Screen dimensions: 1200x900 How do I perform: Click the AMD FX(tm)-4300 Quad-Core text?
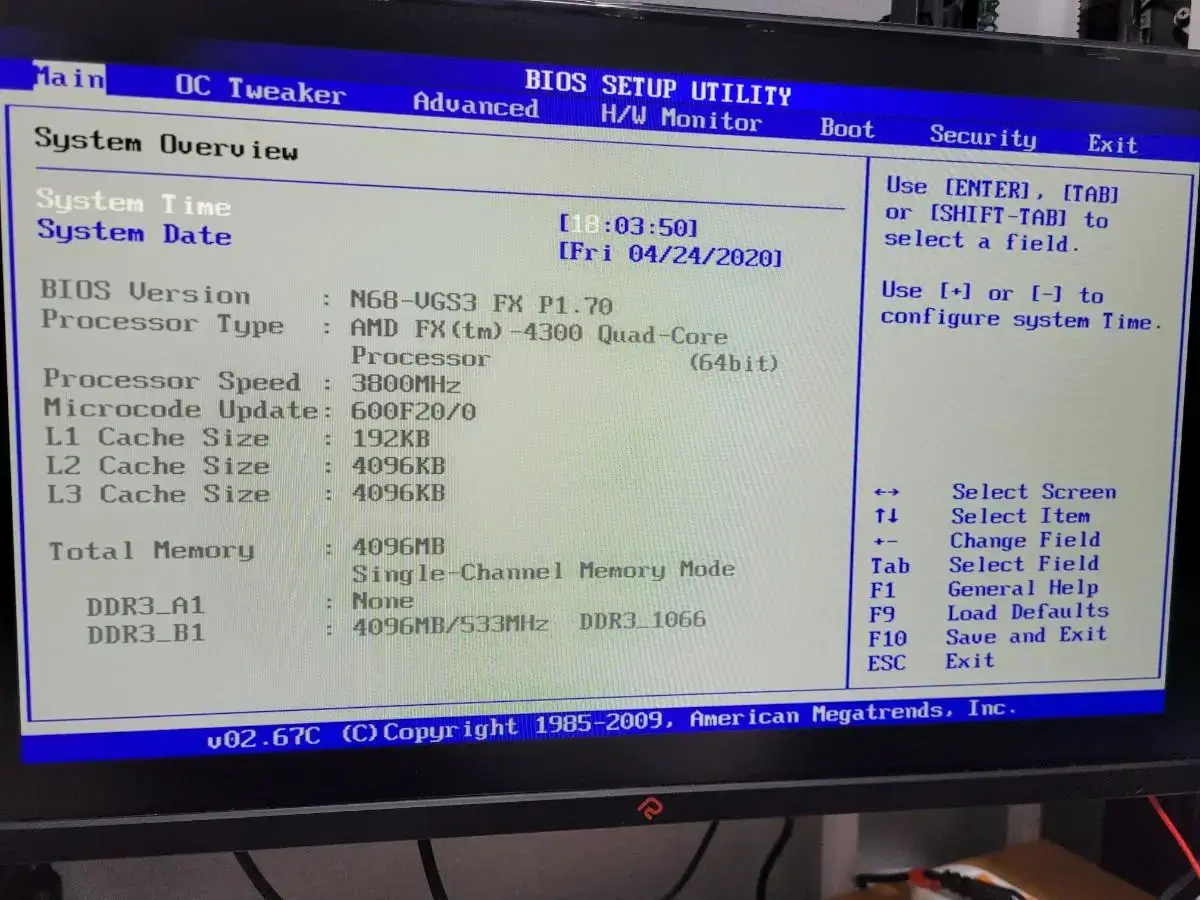(538, 330)
